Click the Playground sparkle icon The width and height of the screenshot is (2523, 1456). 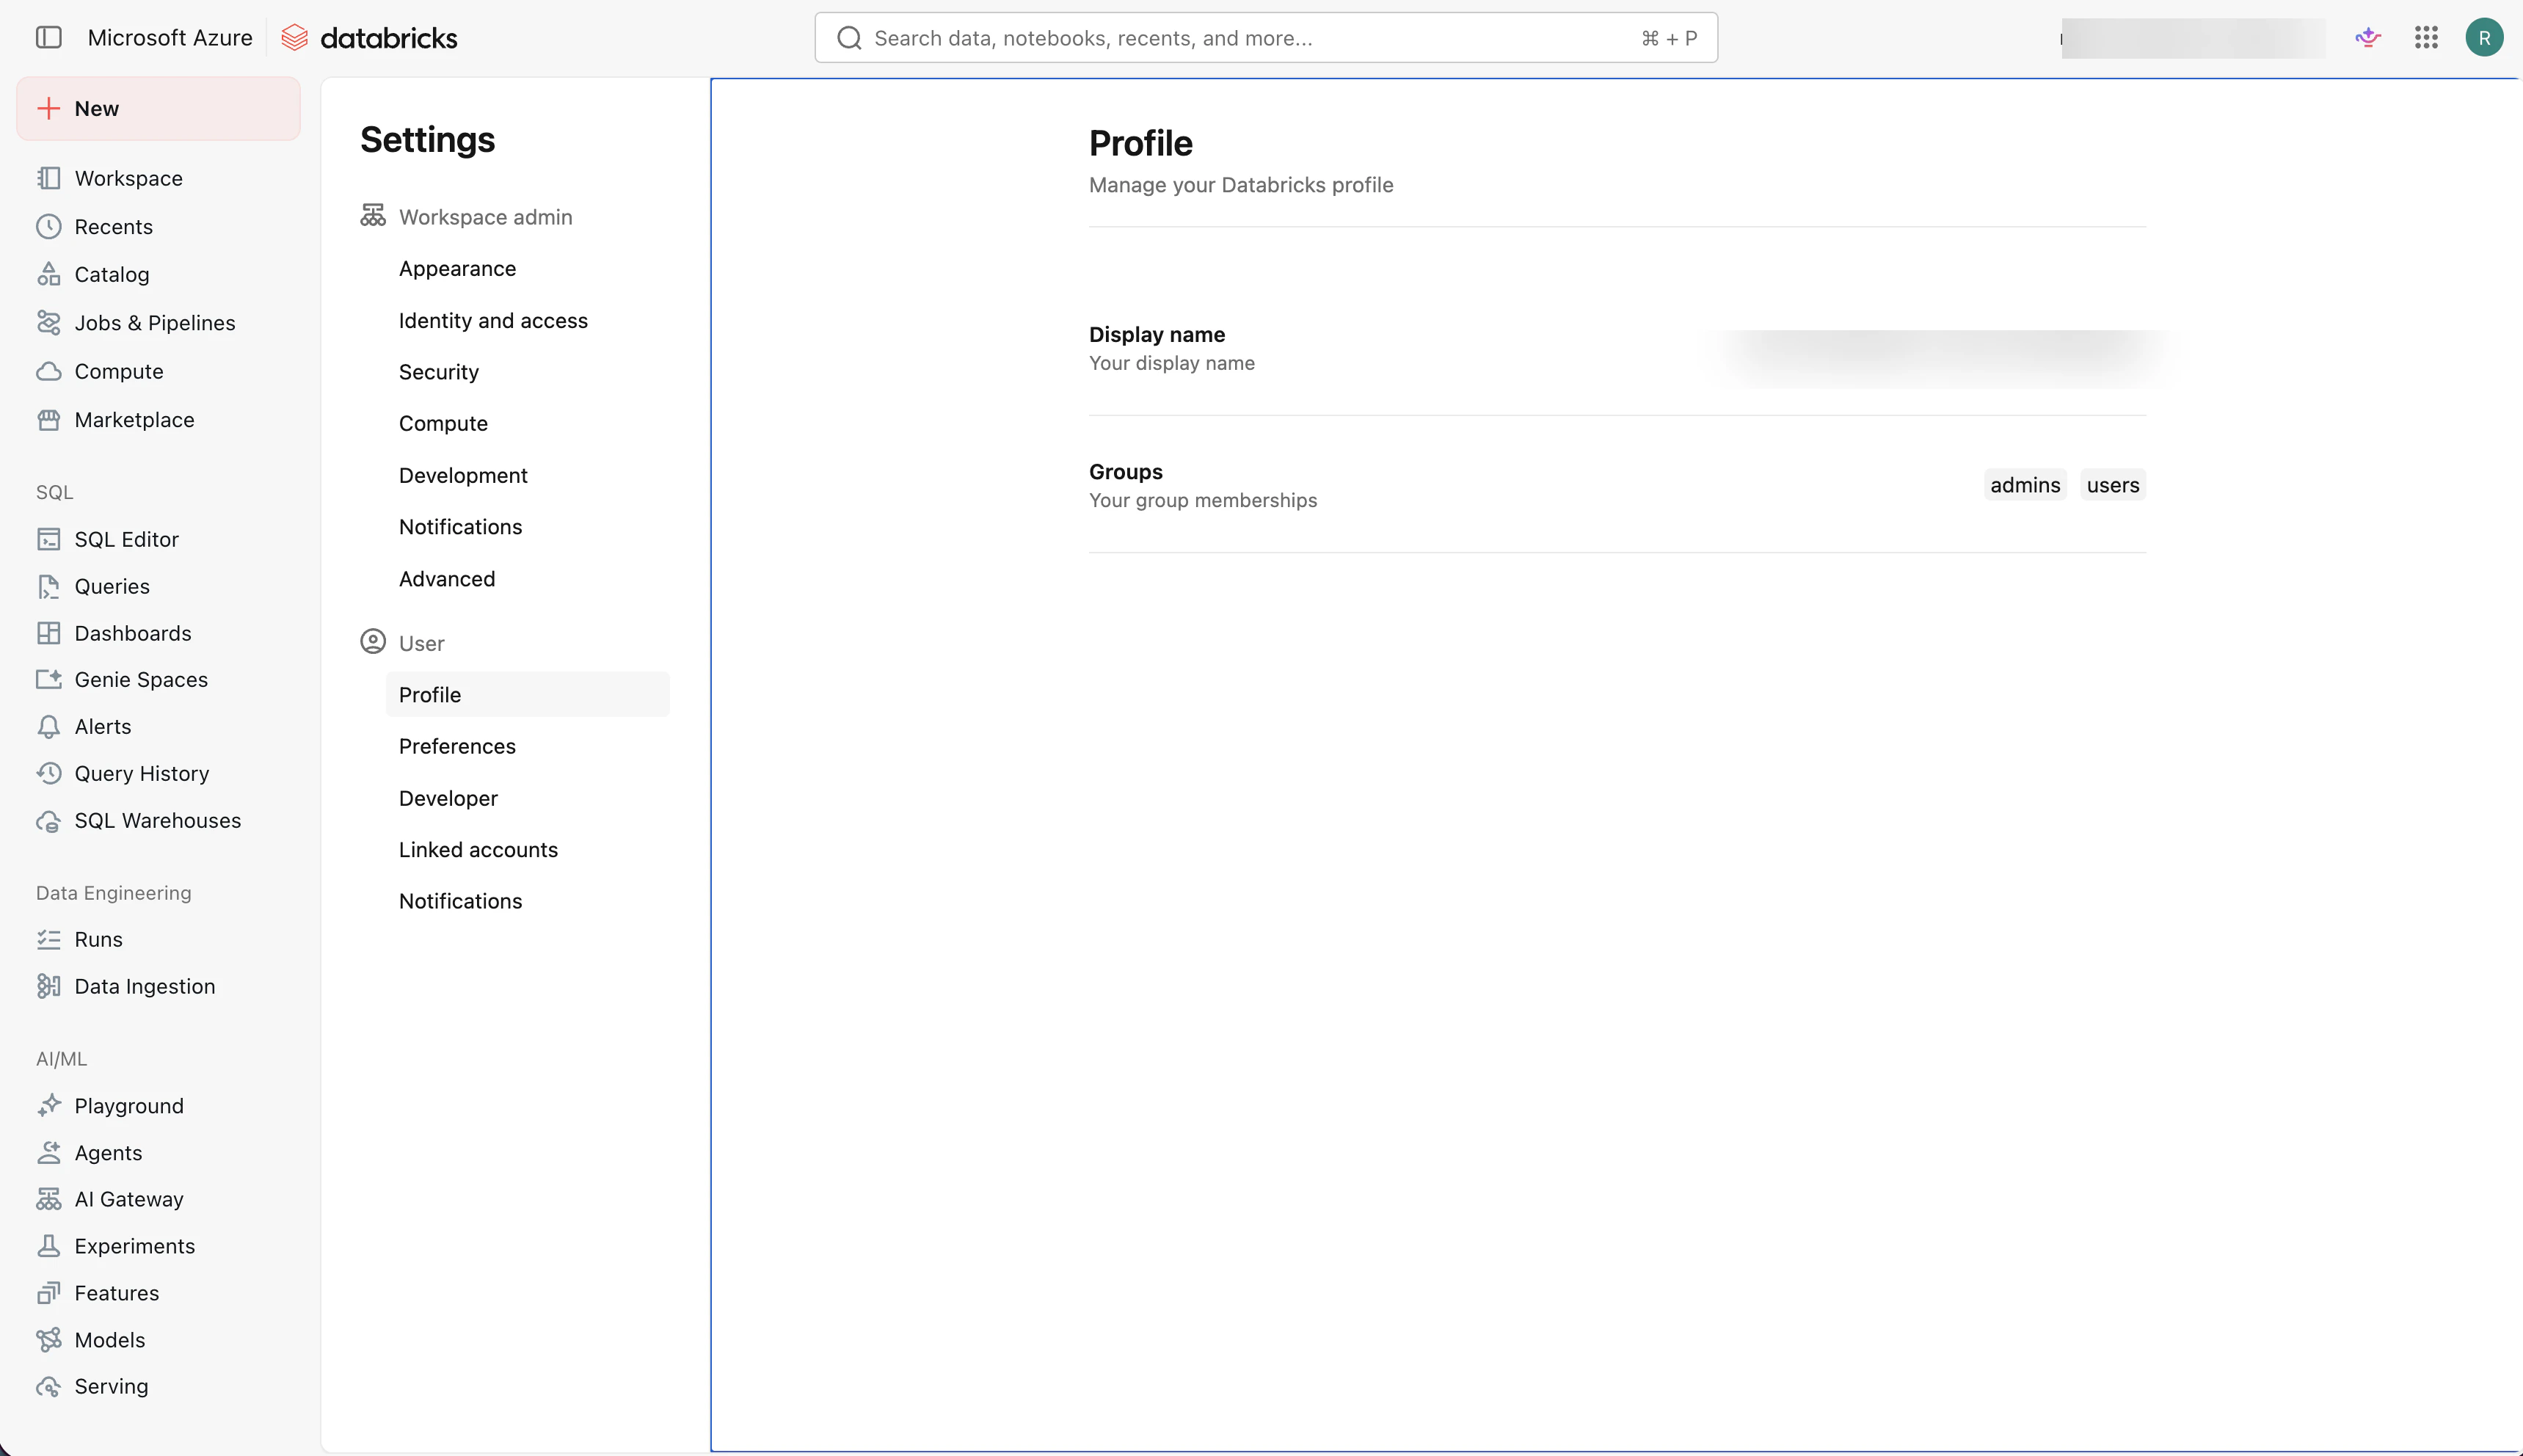click(x=48, y=1105)
